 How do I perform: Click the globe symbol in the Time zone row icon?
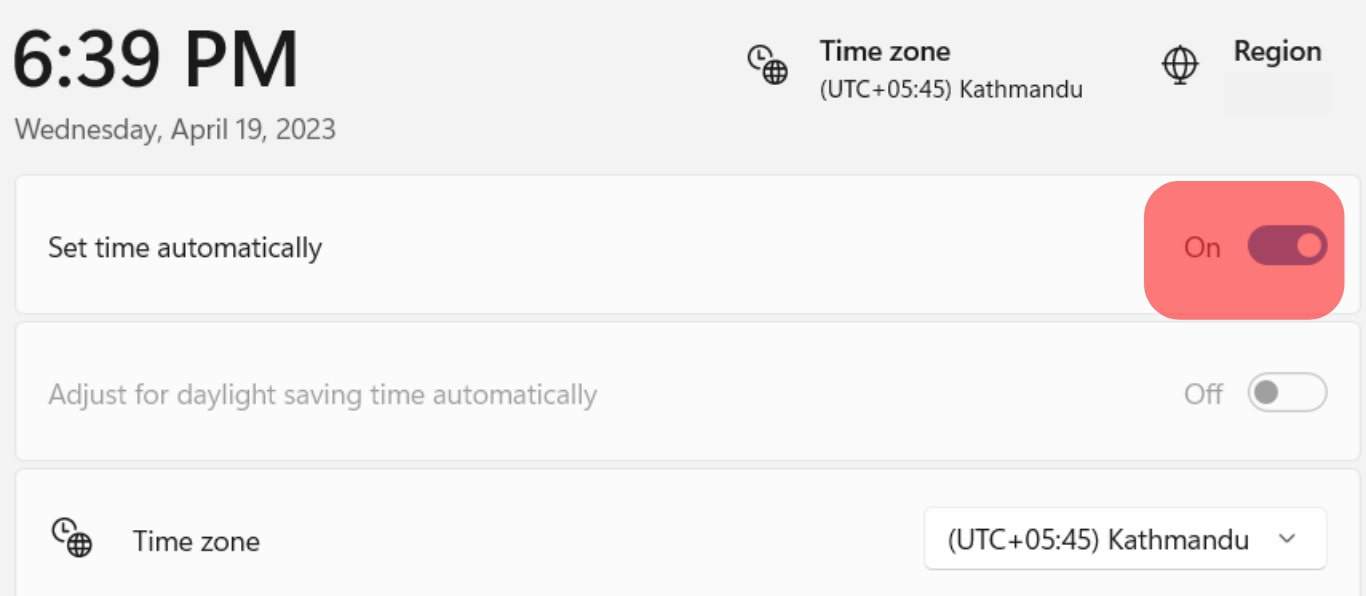80,546
